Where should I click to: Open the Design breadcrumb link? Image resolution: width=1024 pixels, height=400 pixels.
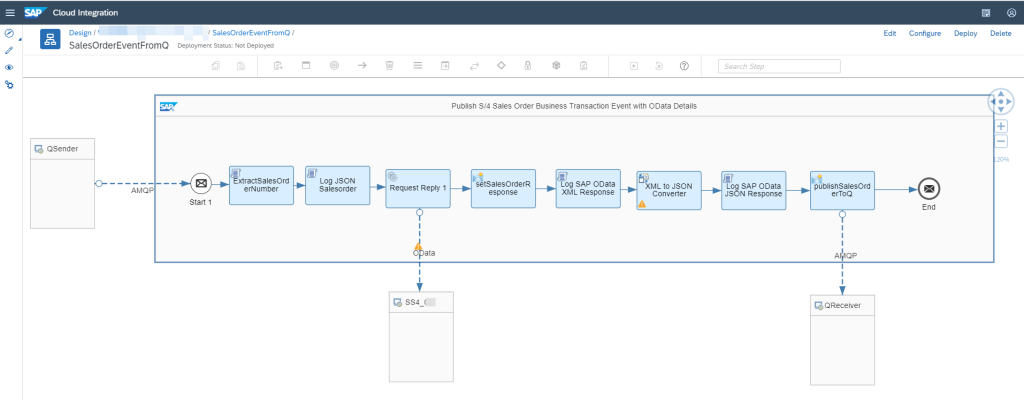(80, 33)
